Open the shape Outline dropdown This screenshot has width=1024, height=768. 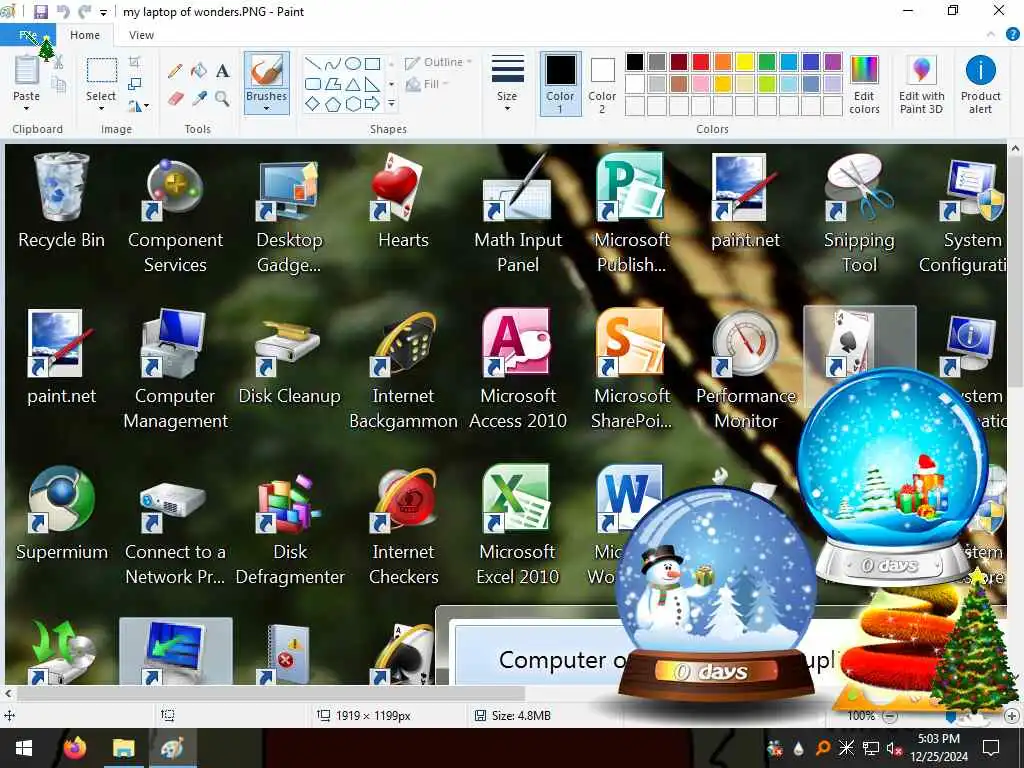click(x=438, y=62)
